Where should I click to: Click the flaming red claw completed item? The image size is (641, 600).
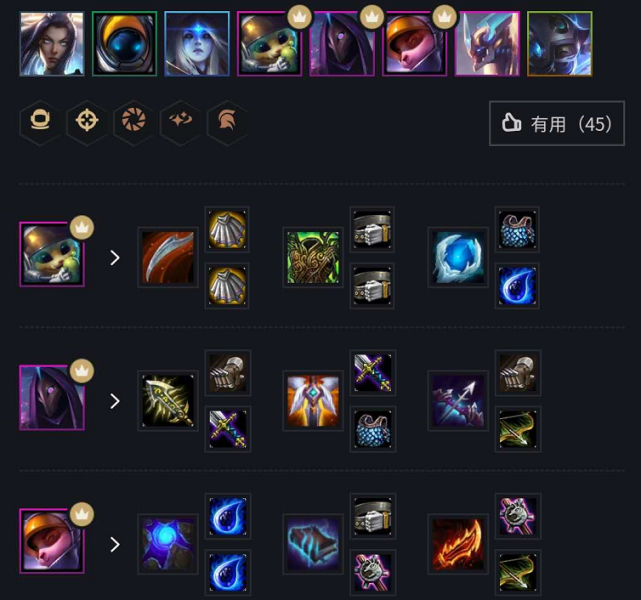[x=458, y=544]
